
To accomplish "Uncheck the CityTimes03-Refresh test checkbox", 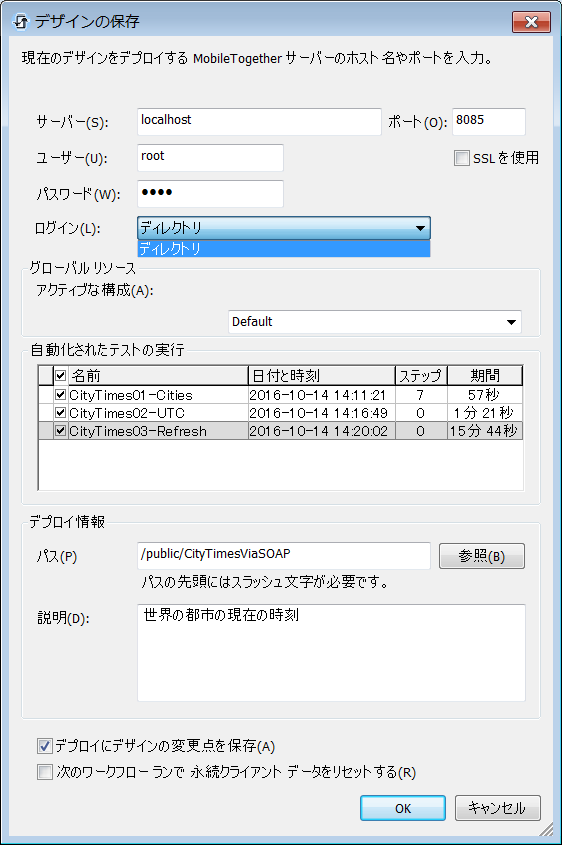I will click(60, 431).
